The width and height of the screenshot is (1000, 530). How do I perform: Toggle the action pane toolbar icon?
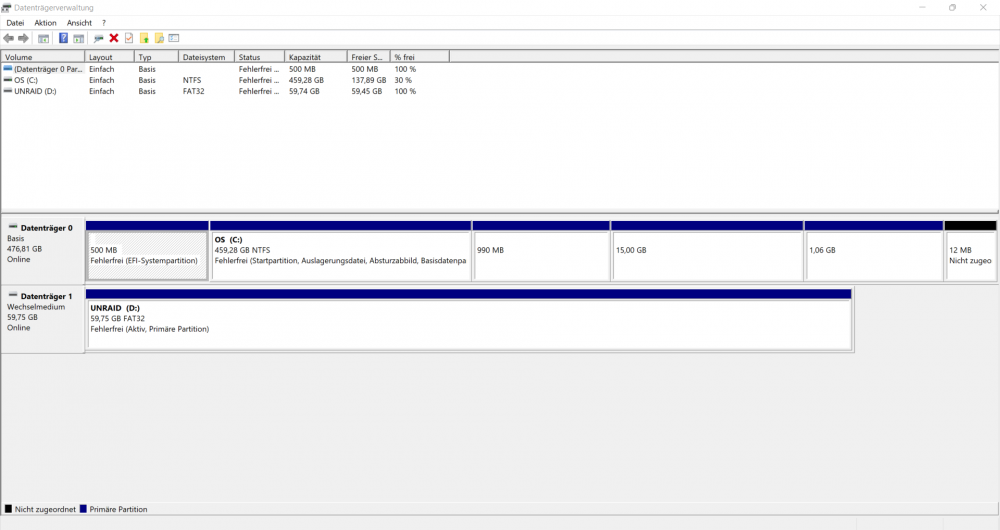78,38
